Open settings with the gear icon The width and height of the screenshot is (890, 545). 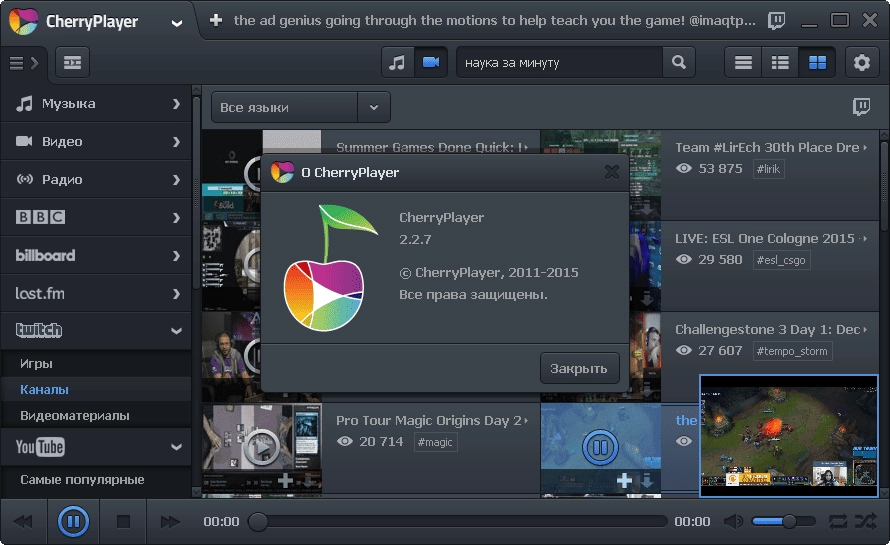862,62
